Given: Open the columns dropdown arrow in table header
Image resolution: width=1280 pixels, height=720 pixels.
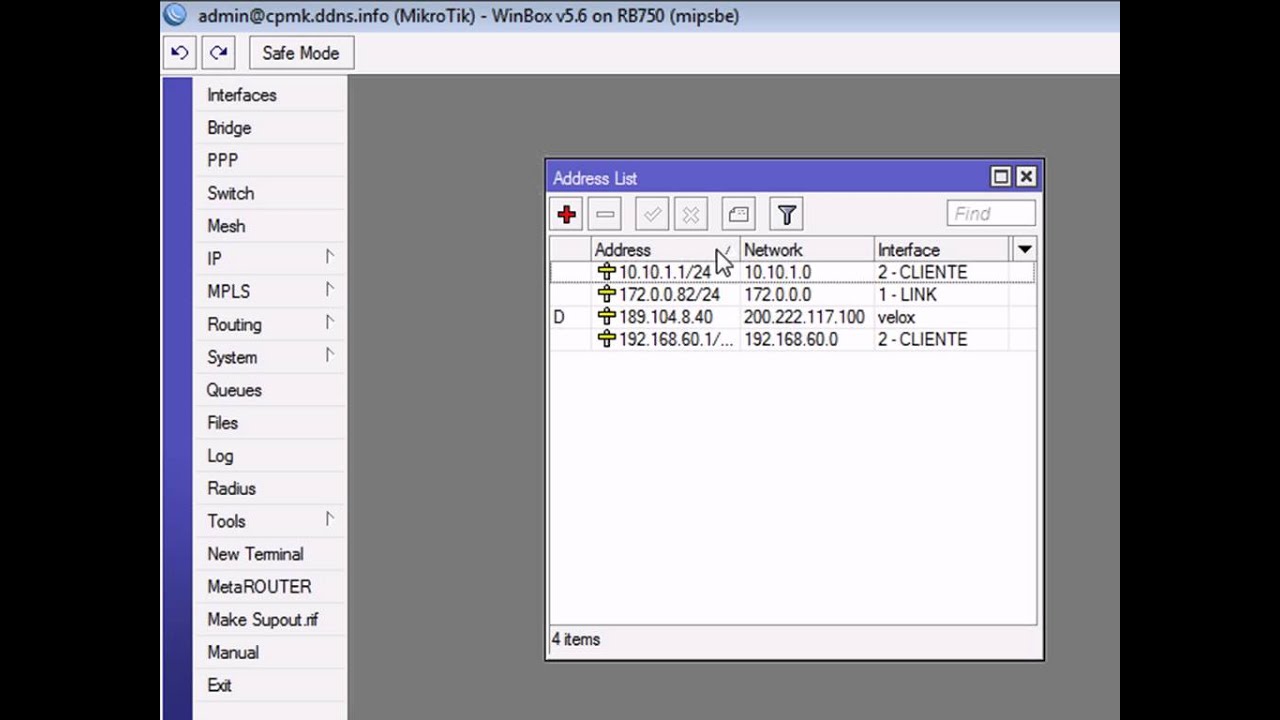Looking at the screenshot, I should pos(1024,249).
